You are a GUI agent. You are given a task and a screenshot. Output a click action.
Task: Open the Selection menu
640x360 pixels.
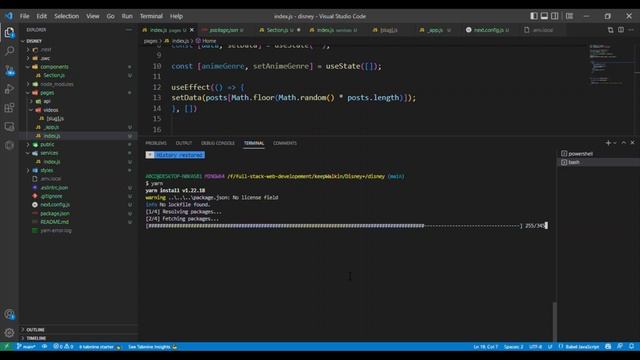tap(67, 16)
